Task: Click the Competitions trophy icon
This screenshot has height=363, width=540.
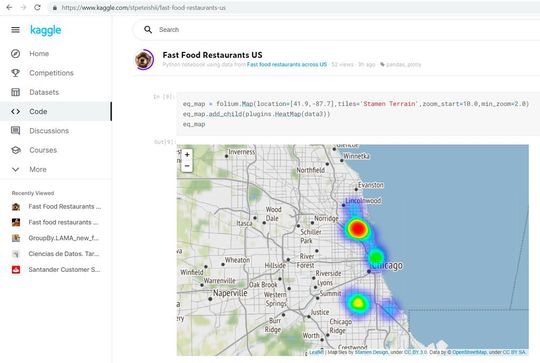Action: [x=15, y=73]
